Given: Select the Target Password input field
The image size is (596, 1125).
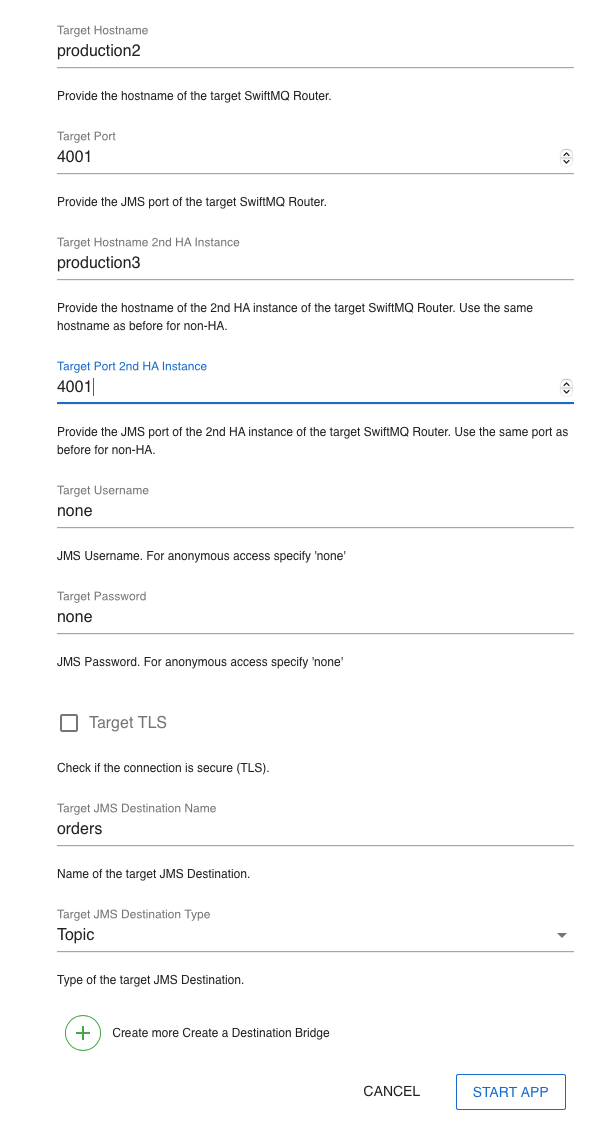Looking at the screenshot, I should click(315, 617).
